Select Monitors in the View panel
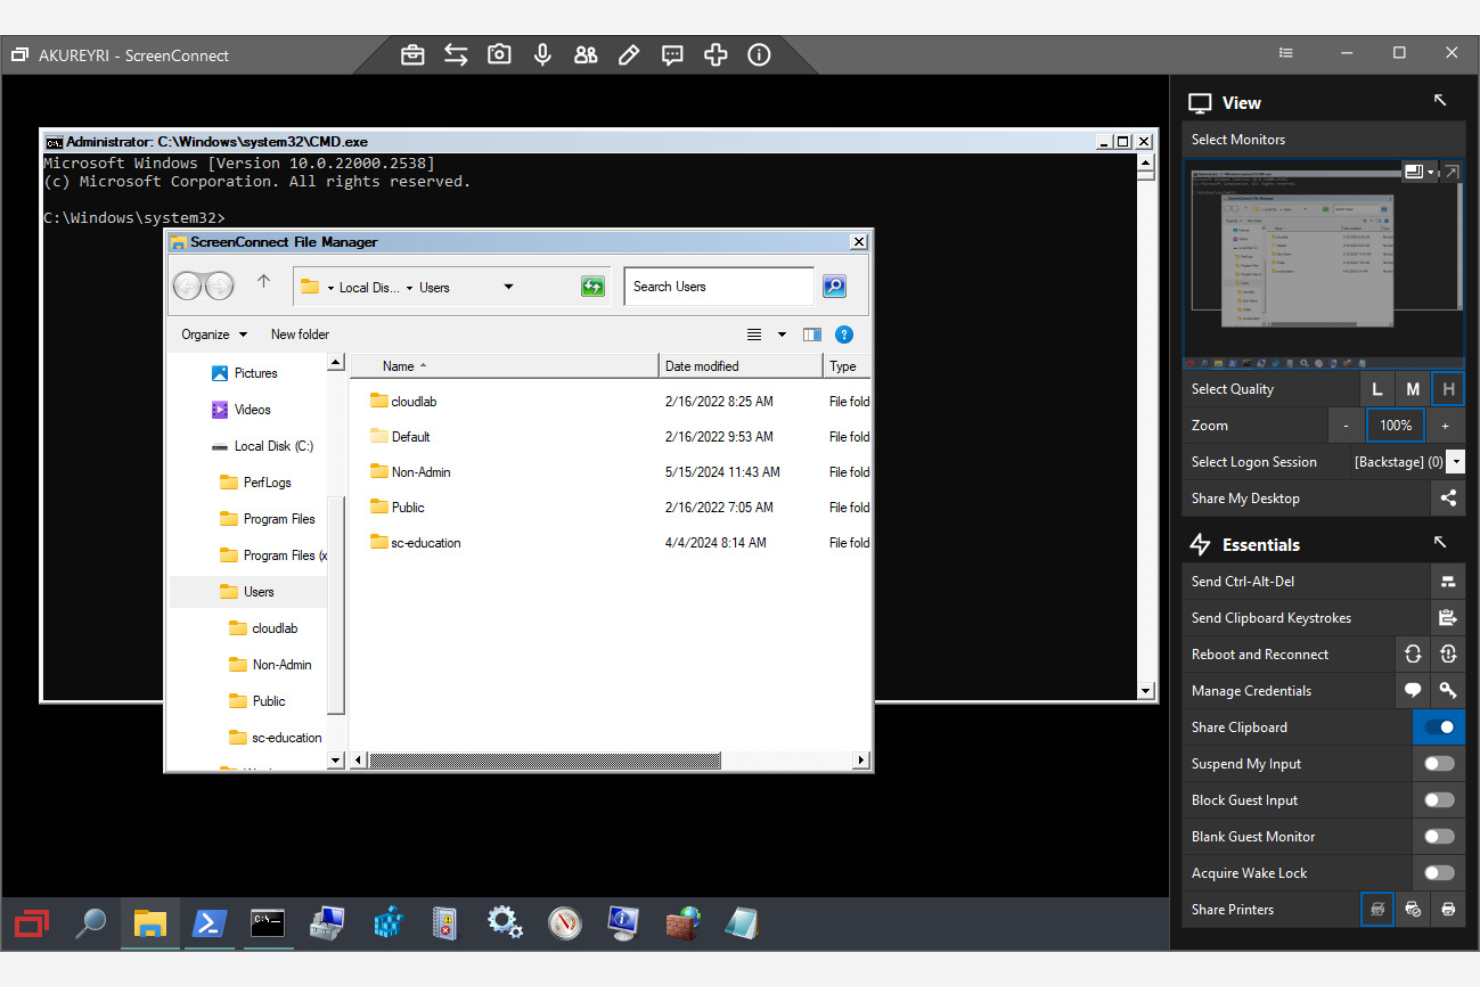The width and height of the screenshot is (1480, 987). [1238, 139]
